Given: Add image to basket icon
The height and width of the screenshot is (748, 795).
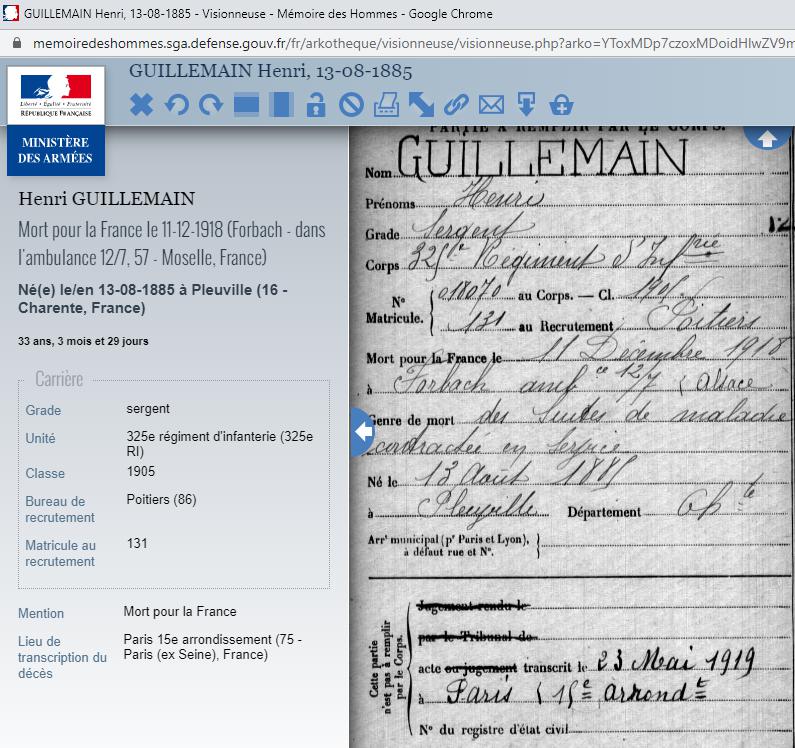Looking at the screenshot, I should click(561, 105).
